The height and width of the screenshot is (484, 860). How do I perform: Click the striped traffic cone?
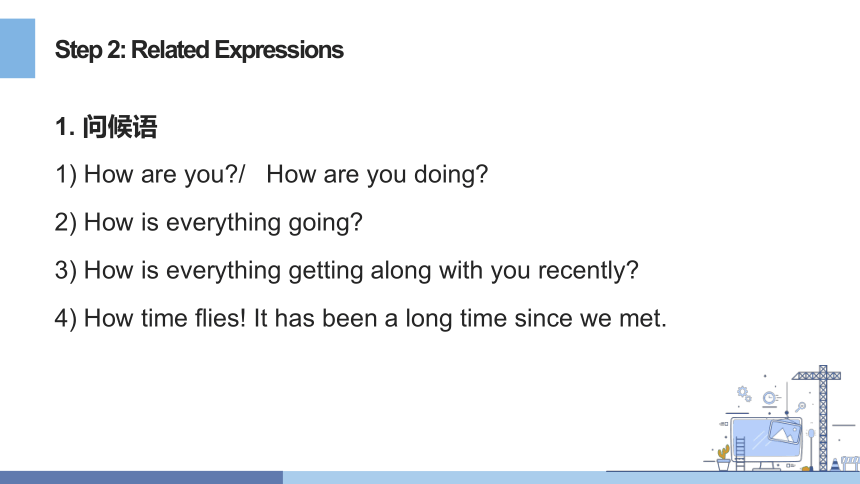(835, 464)
